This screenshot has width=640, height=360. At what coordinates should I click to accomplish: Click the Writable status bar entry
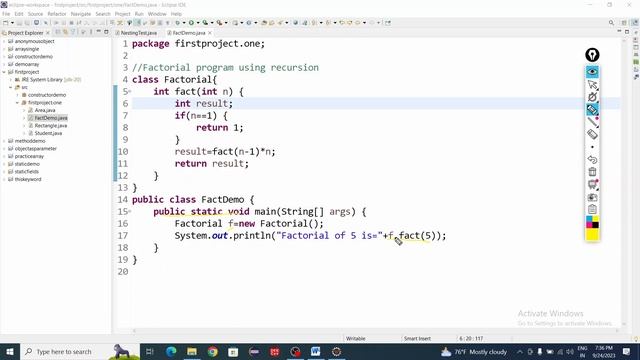coord(356,338)
